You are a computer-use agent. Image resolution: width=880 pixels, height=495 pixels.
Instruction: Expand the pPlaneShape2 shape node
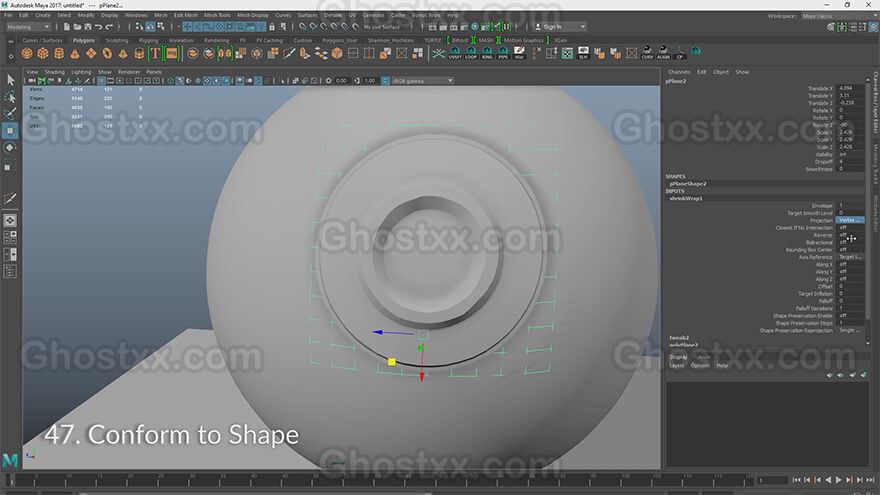pos(688,184)
